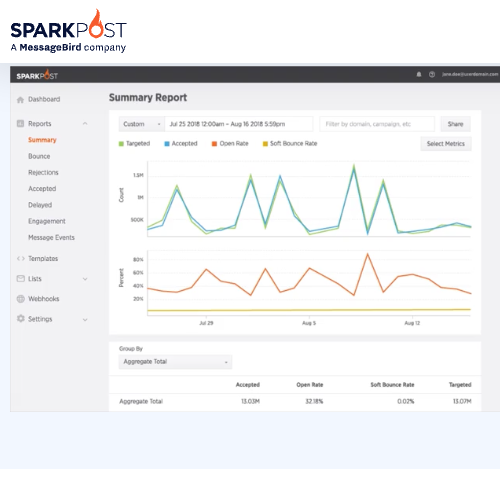Click the blue Accepted legend swatch
The height and width of the screenshot is (500, 500).
(x=167, y=144)
